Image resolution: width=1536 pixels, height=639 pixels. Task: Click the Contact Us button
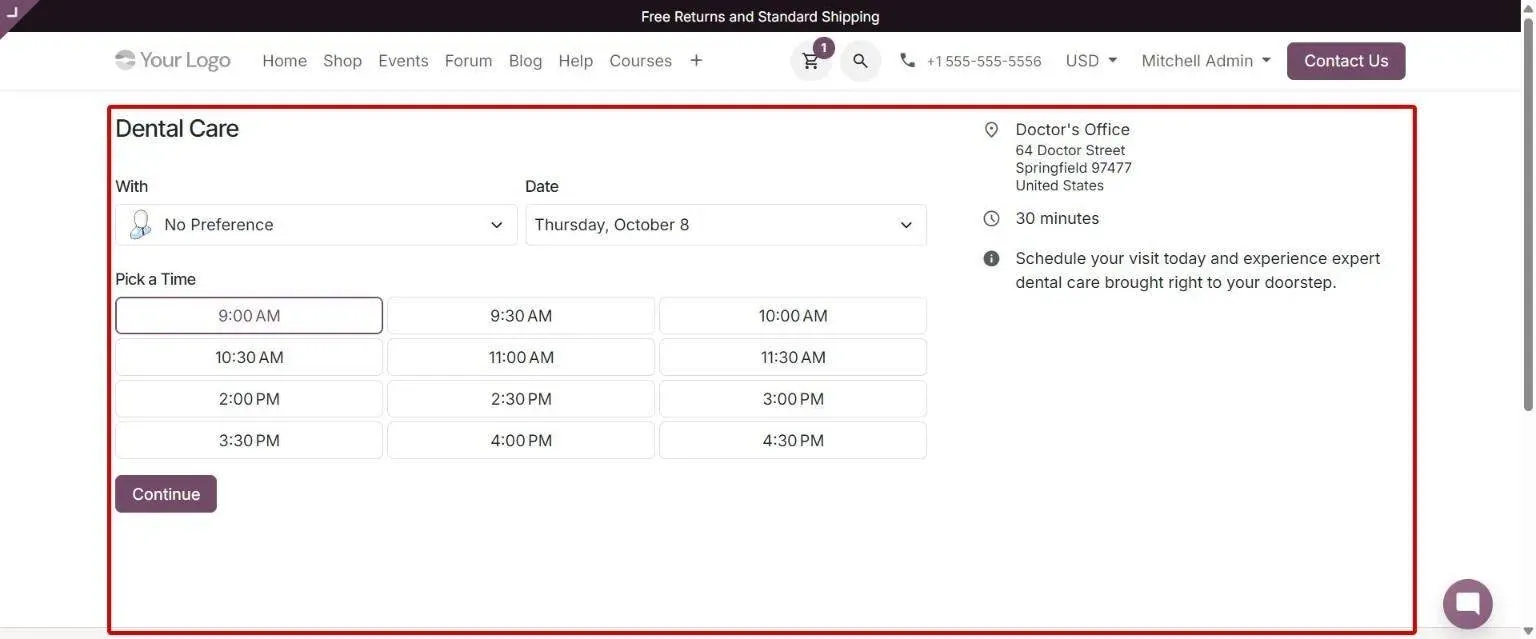click(1346, 61)
